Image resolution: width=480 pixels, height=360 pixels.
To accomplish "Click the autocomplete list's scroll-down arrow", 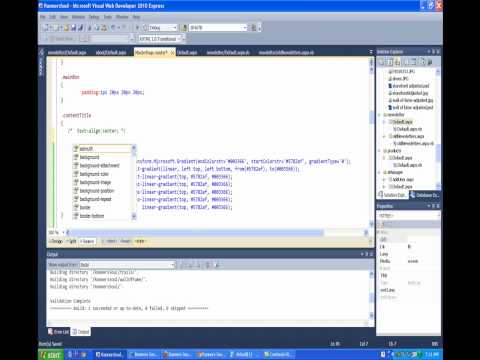I will coord(134,216).
